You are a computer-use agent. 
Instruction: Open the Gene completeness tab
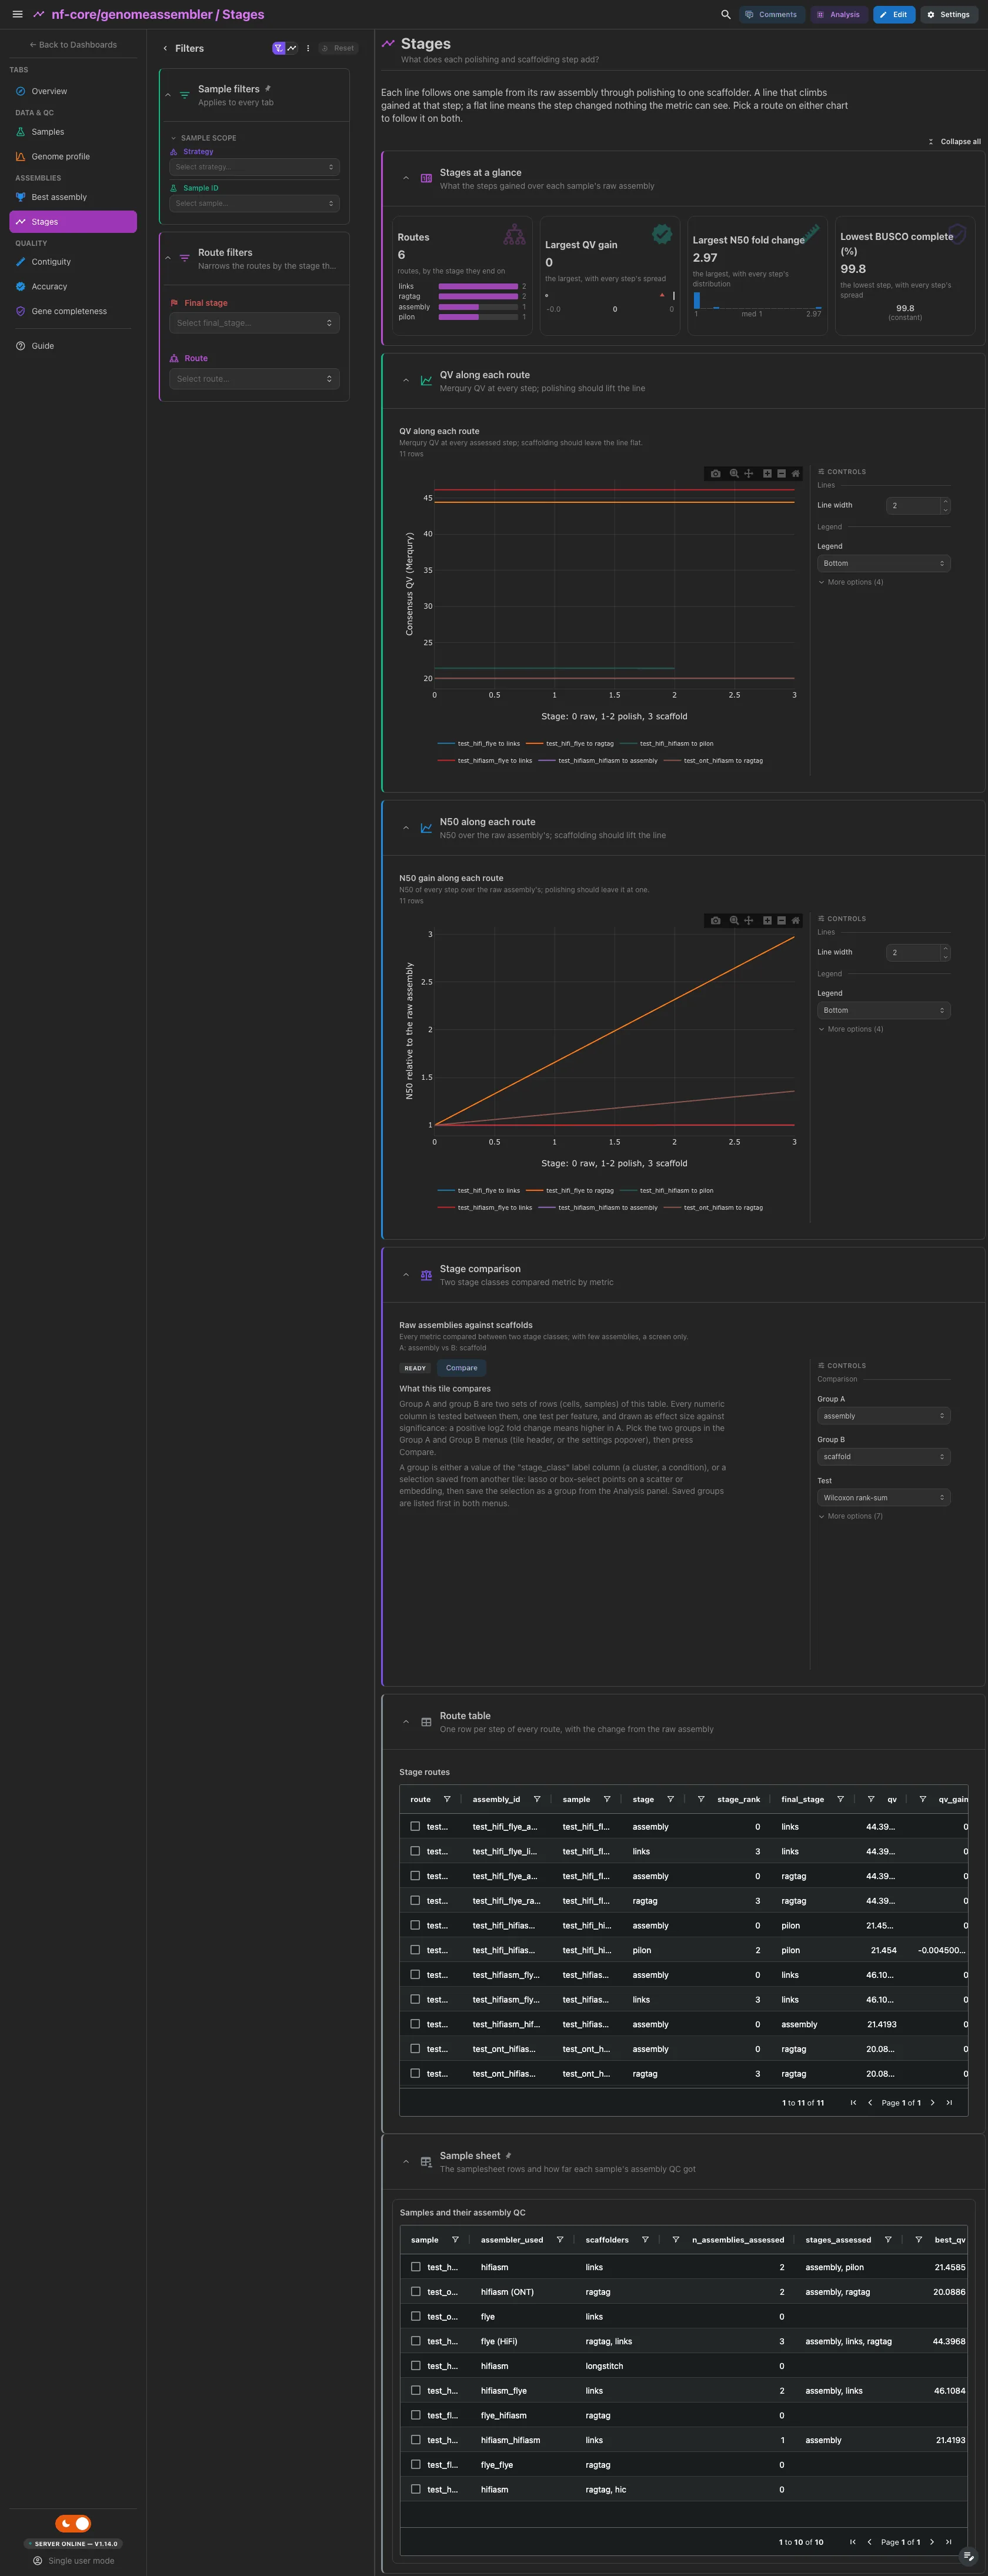[73, 311]
